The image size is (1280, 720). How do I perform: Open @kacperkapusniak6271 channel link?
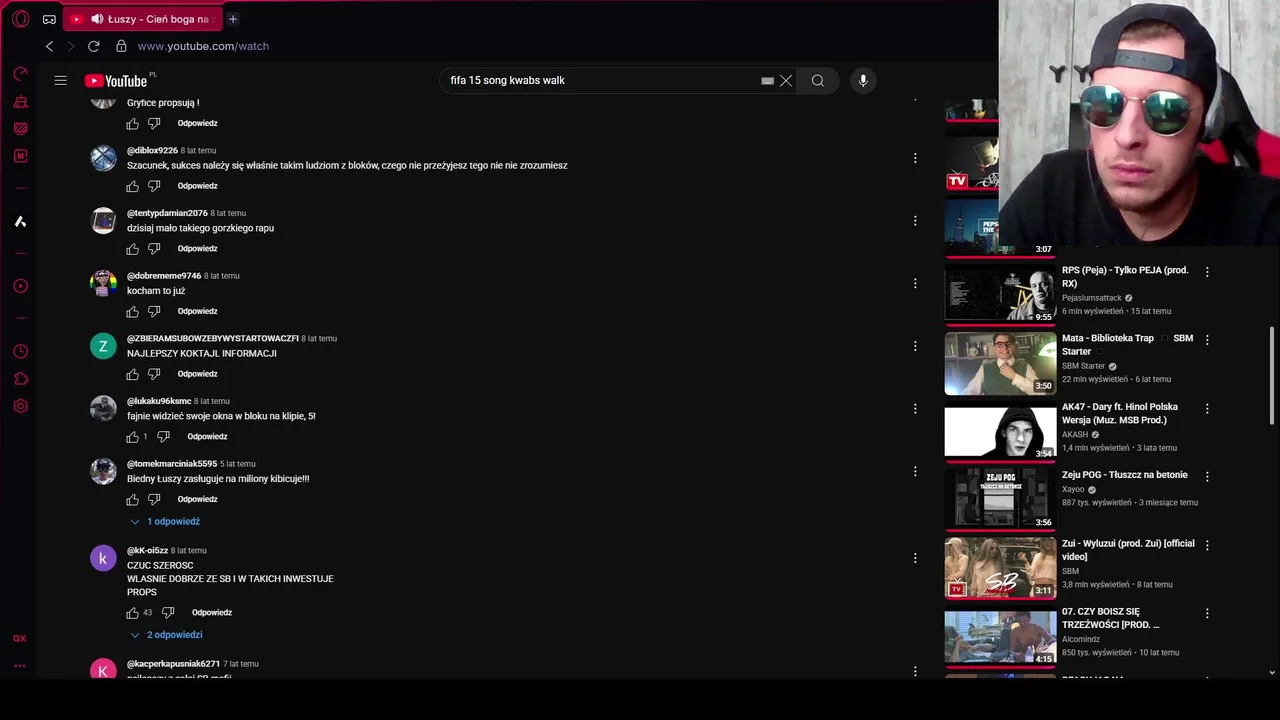tap(173, 664)
